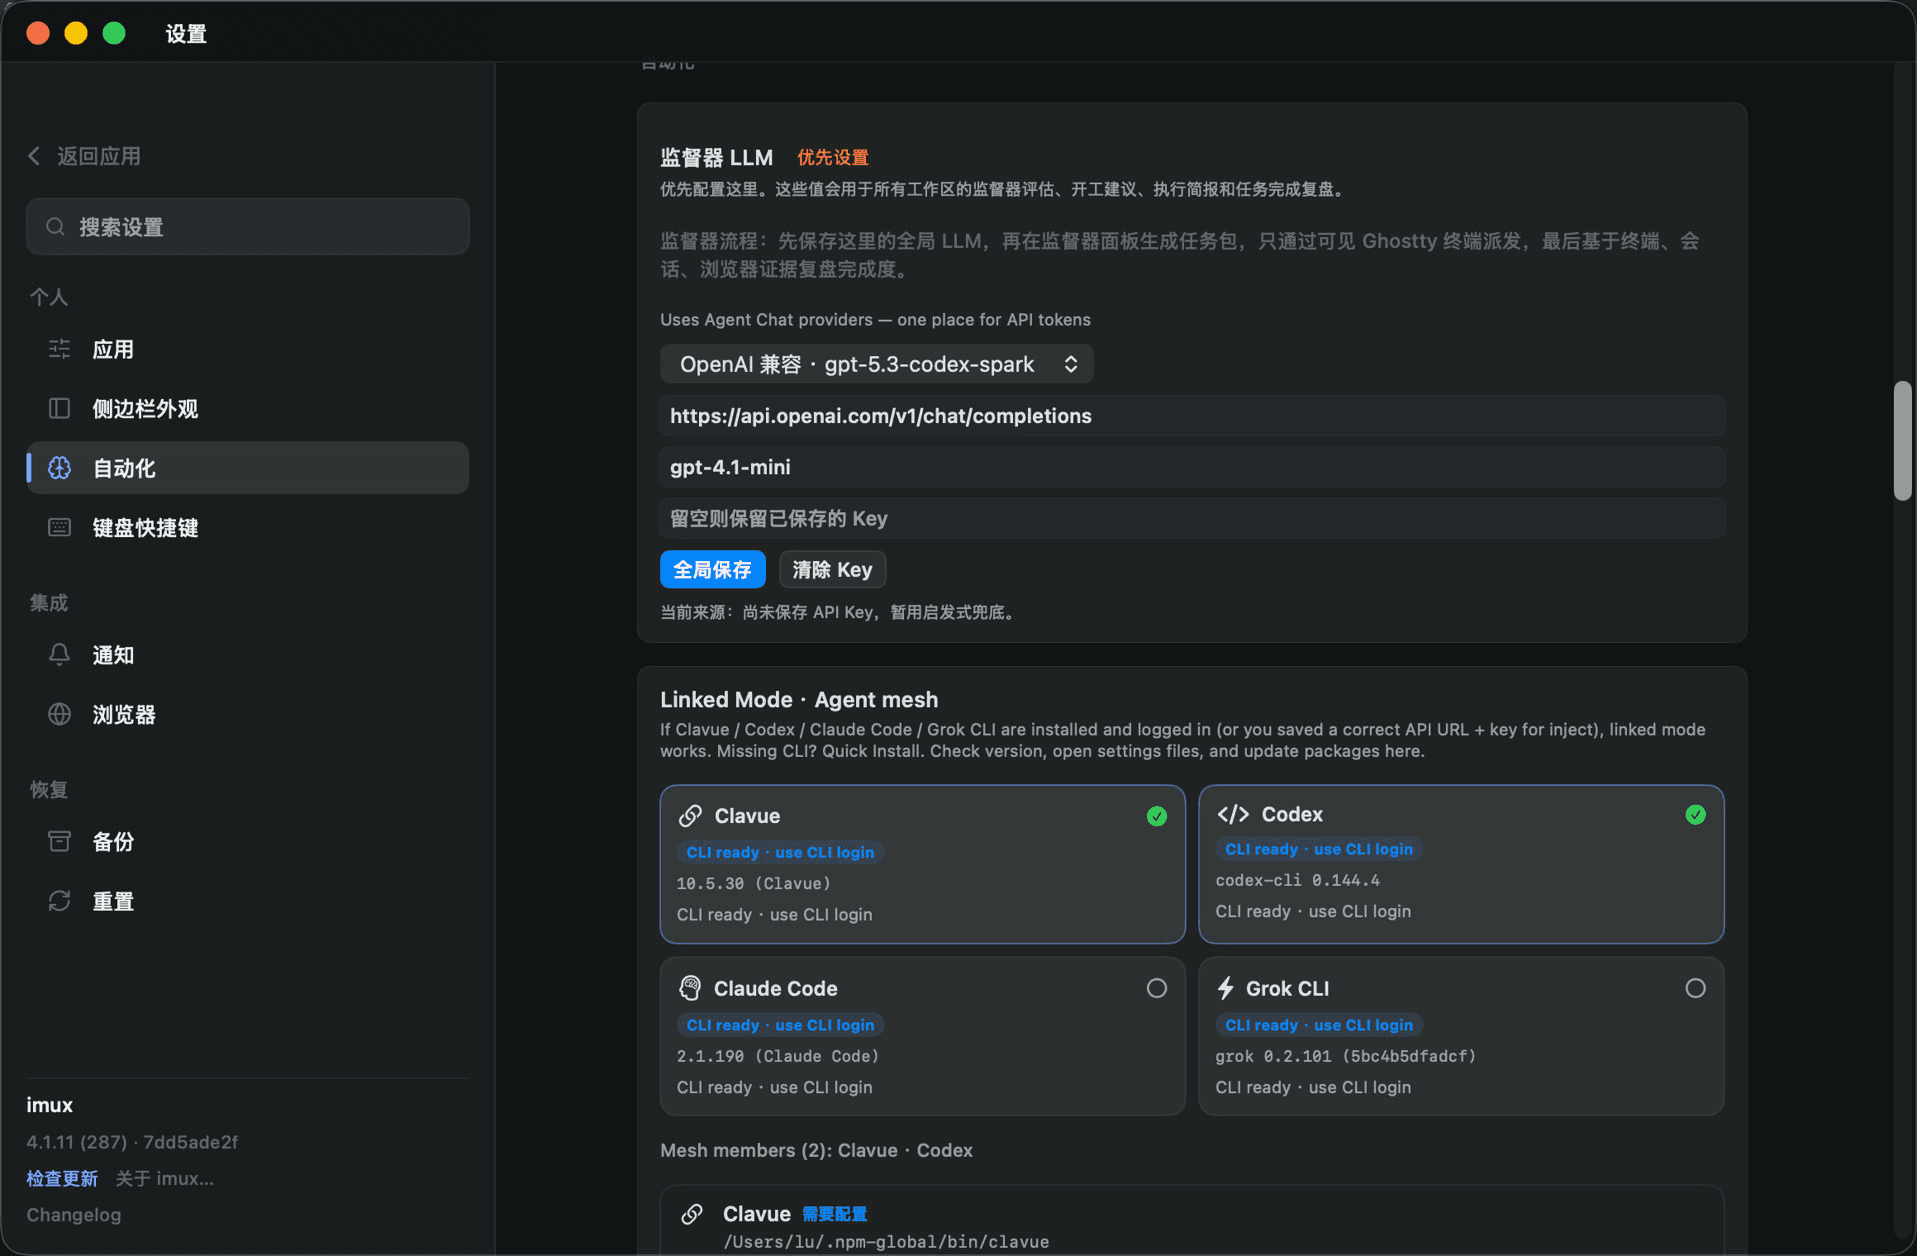Open the 应用 settings section
This screenshot has height=1256, width=1917.
pyautogui.click(x=248, y=349)
